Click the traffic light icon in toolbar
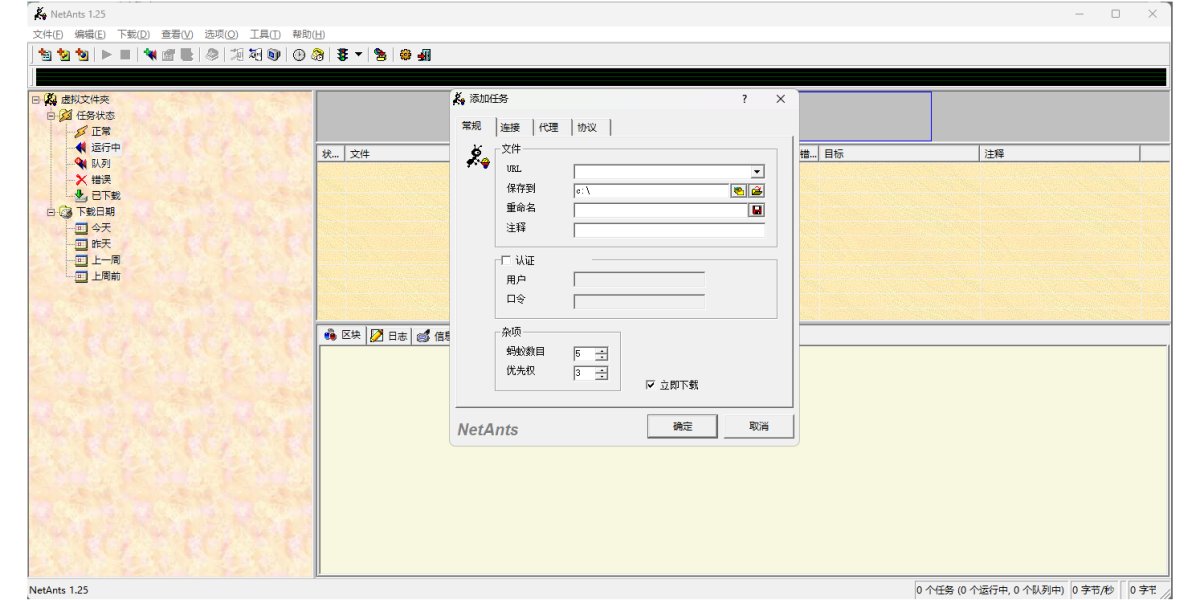 click(342, 55)
